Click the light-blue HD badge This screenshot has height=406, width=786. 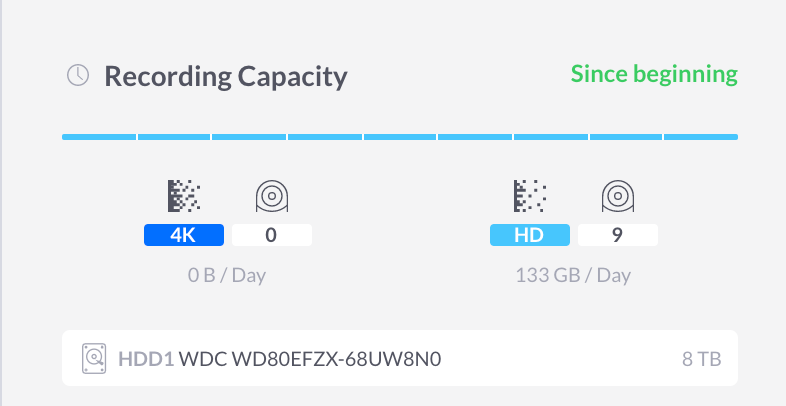[x=529, y=235]
